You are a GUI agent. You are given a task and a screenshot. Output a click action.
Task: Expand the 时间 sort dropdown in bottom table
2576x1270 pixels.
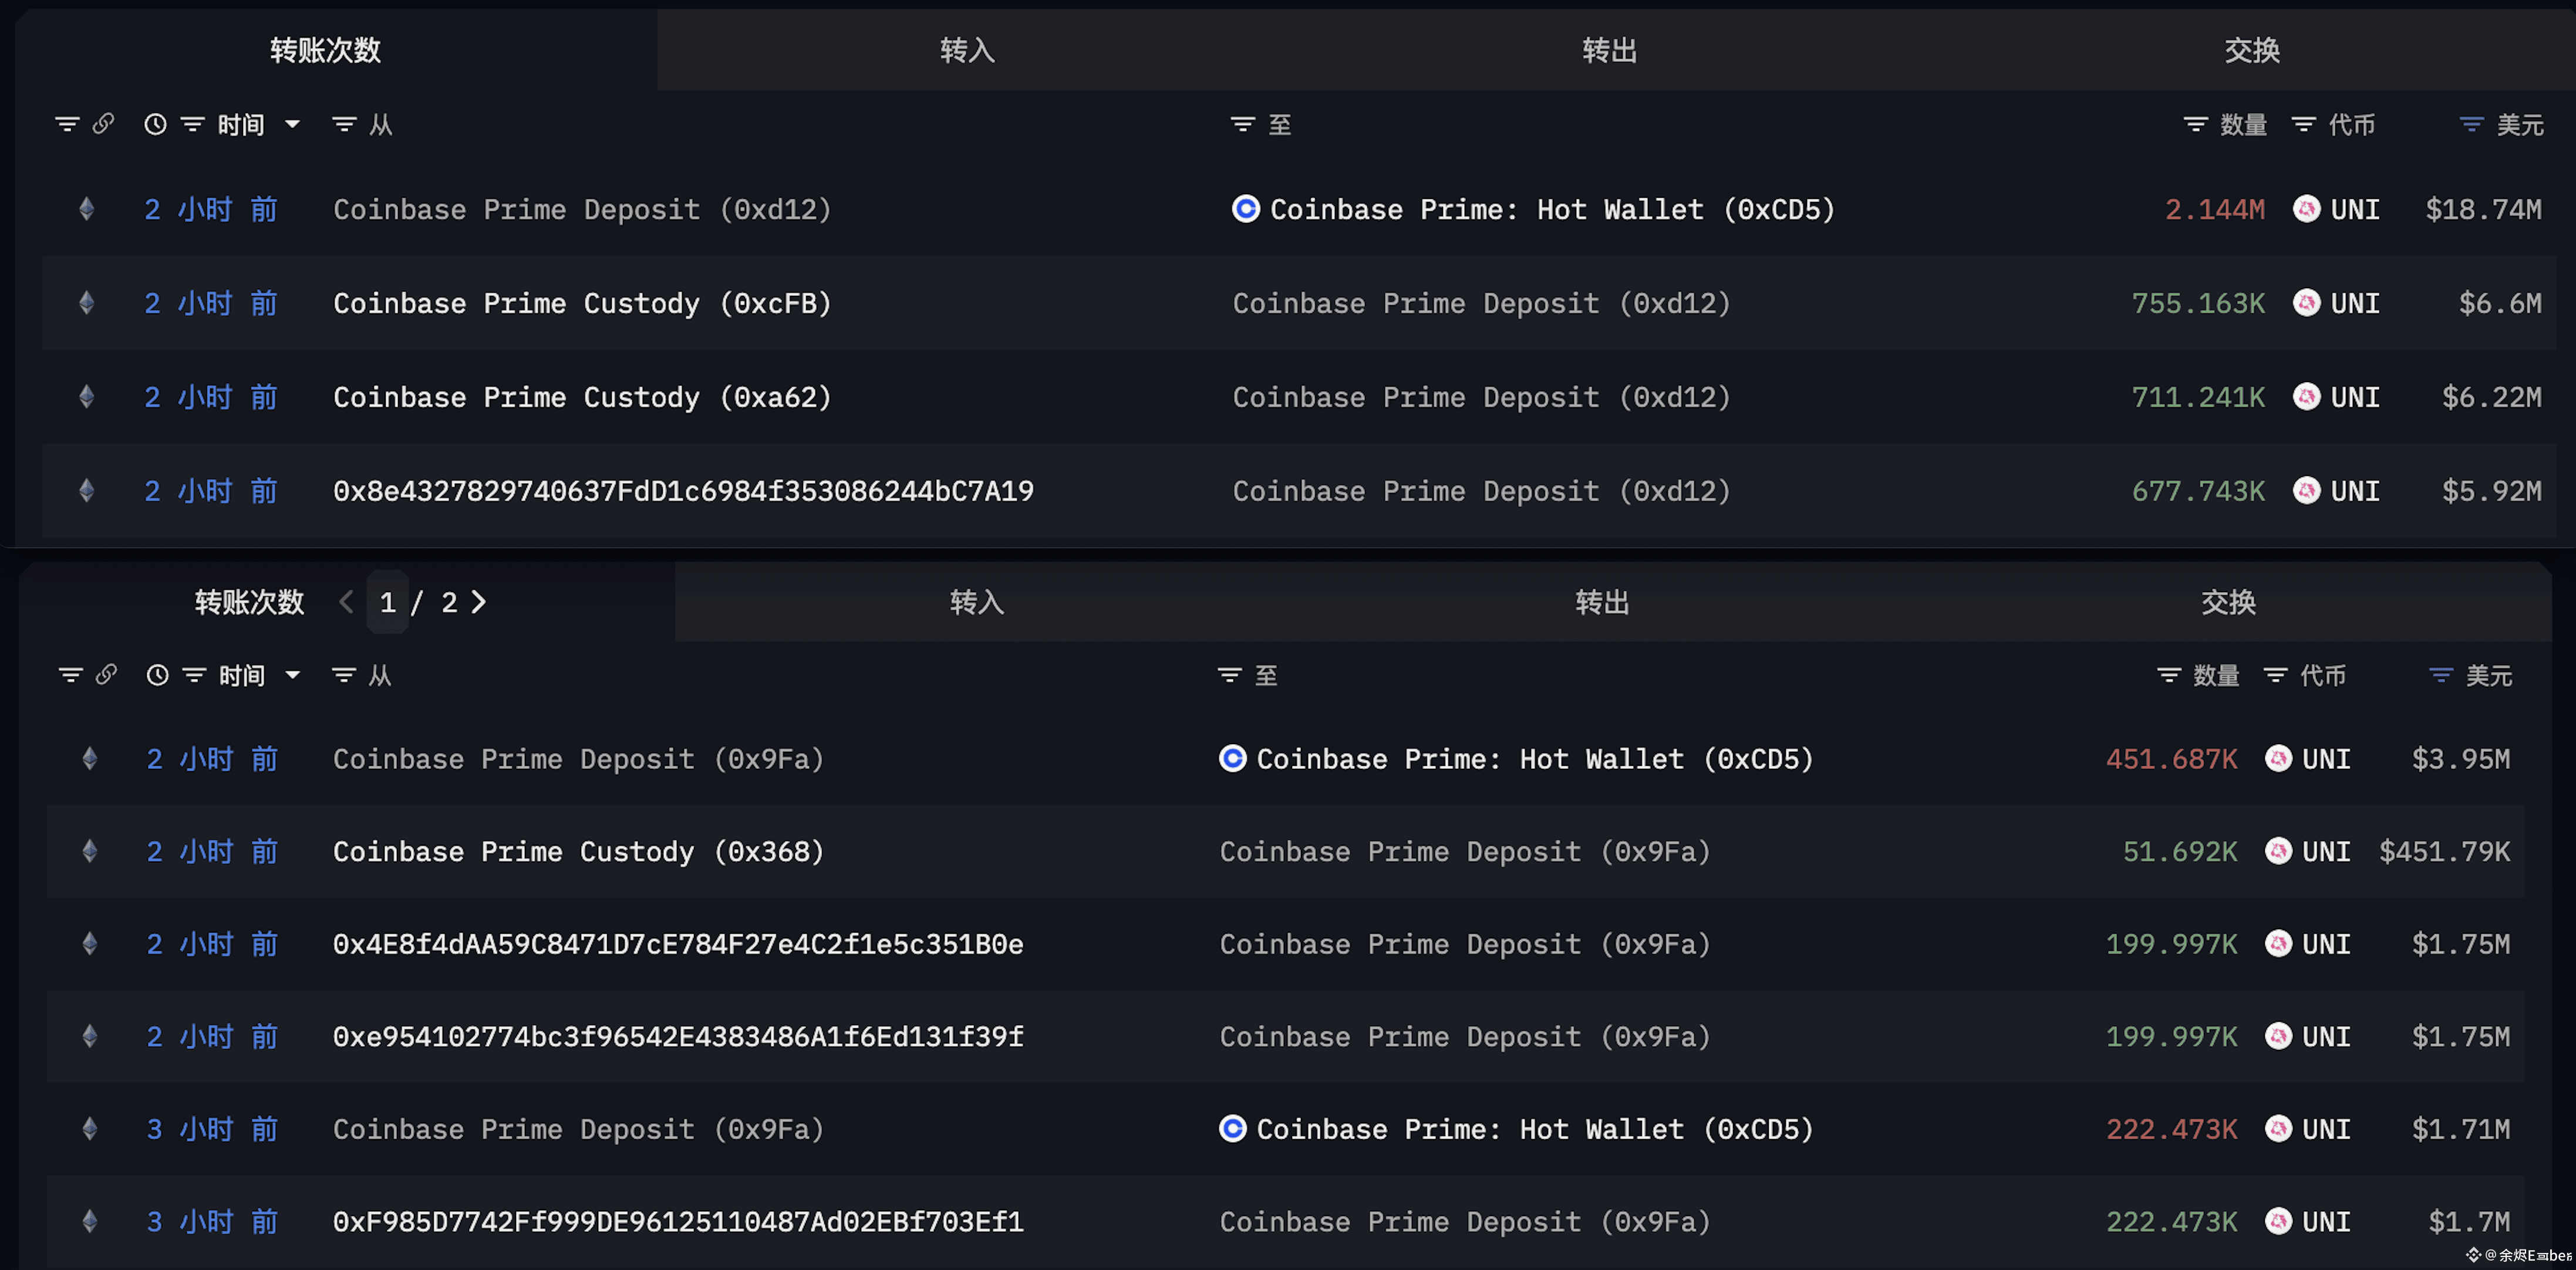292,675
